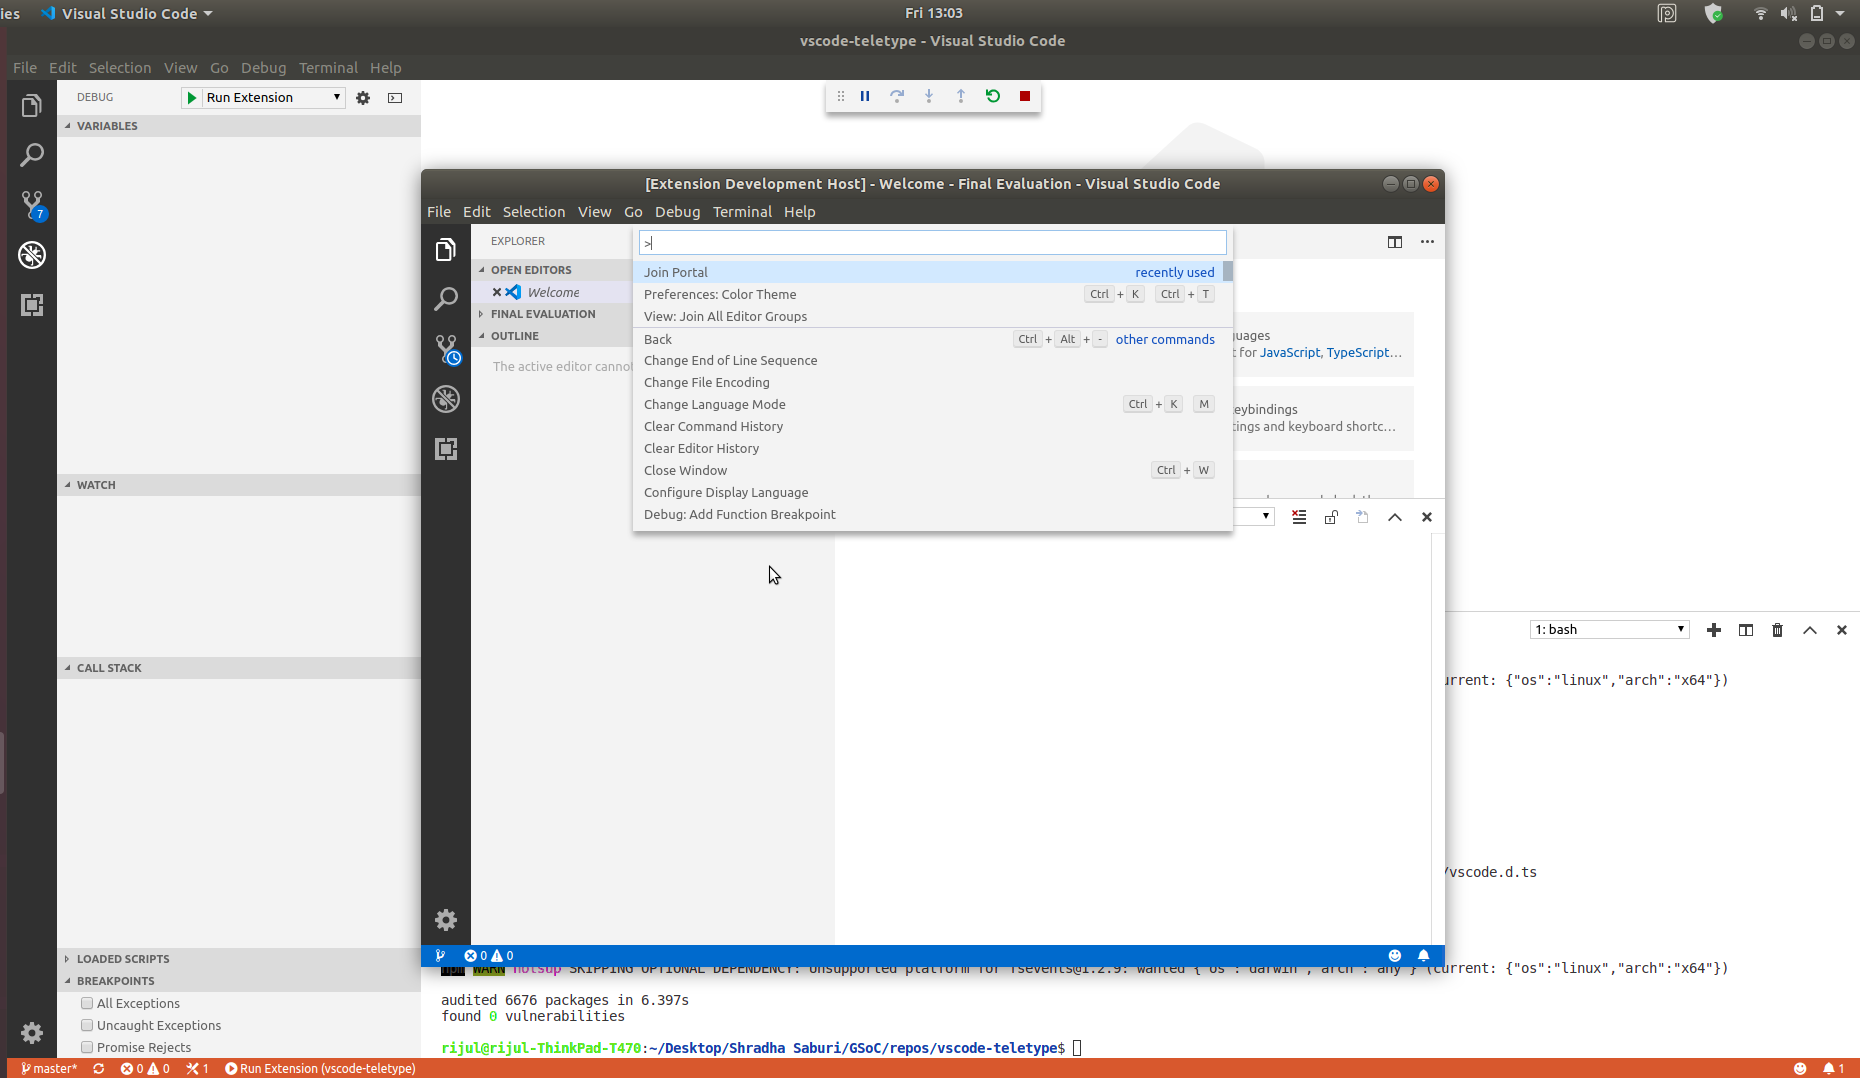Focus the command palette input field
1860x1078 pixels.
pos(932,243)
